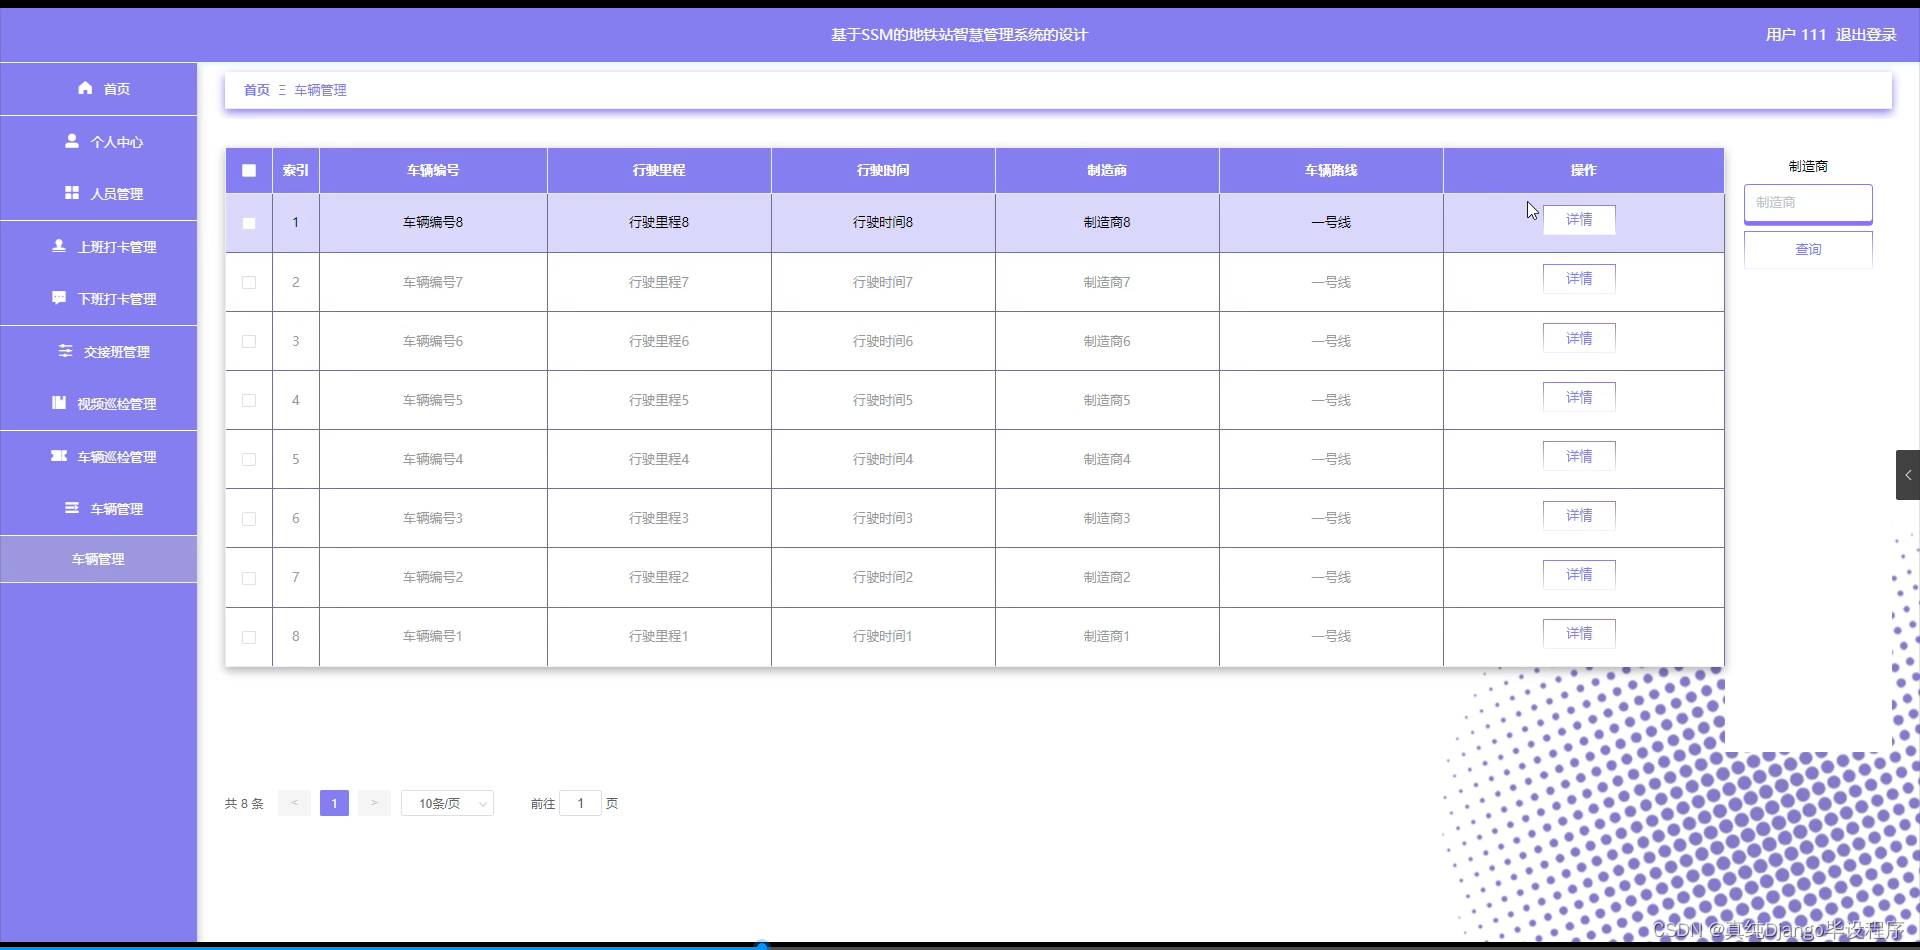Open 人员管理 menu item

[x=98, y=194]
